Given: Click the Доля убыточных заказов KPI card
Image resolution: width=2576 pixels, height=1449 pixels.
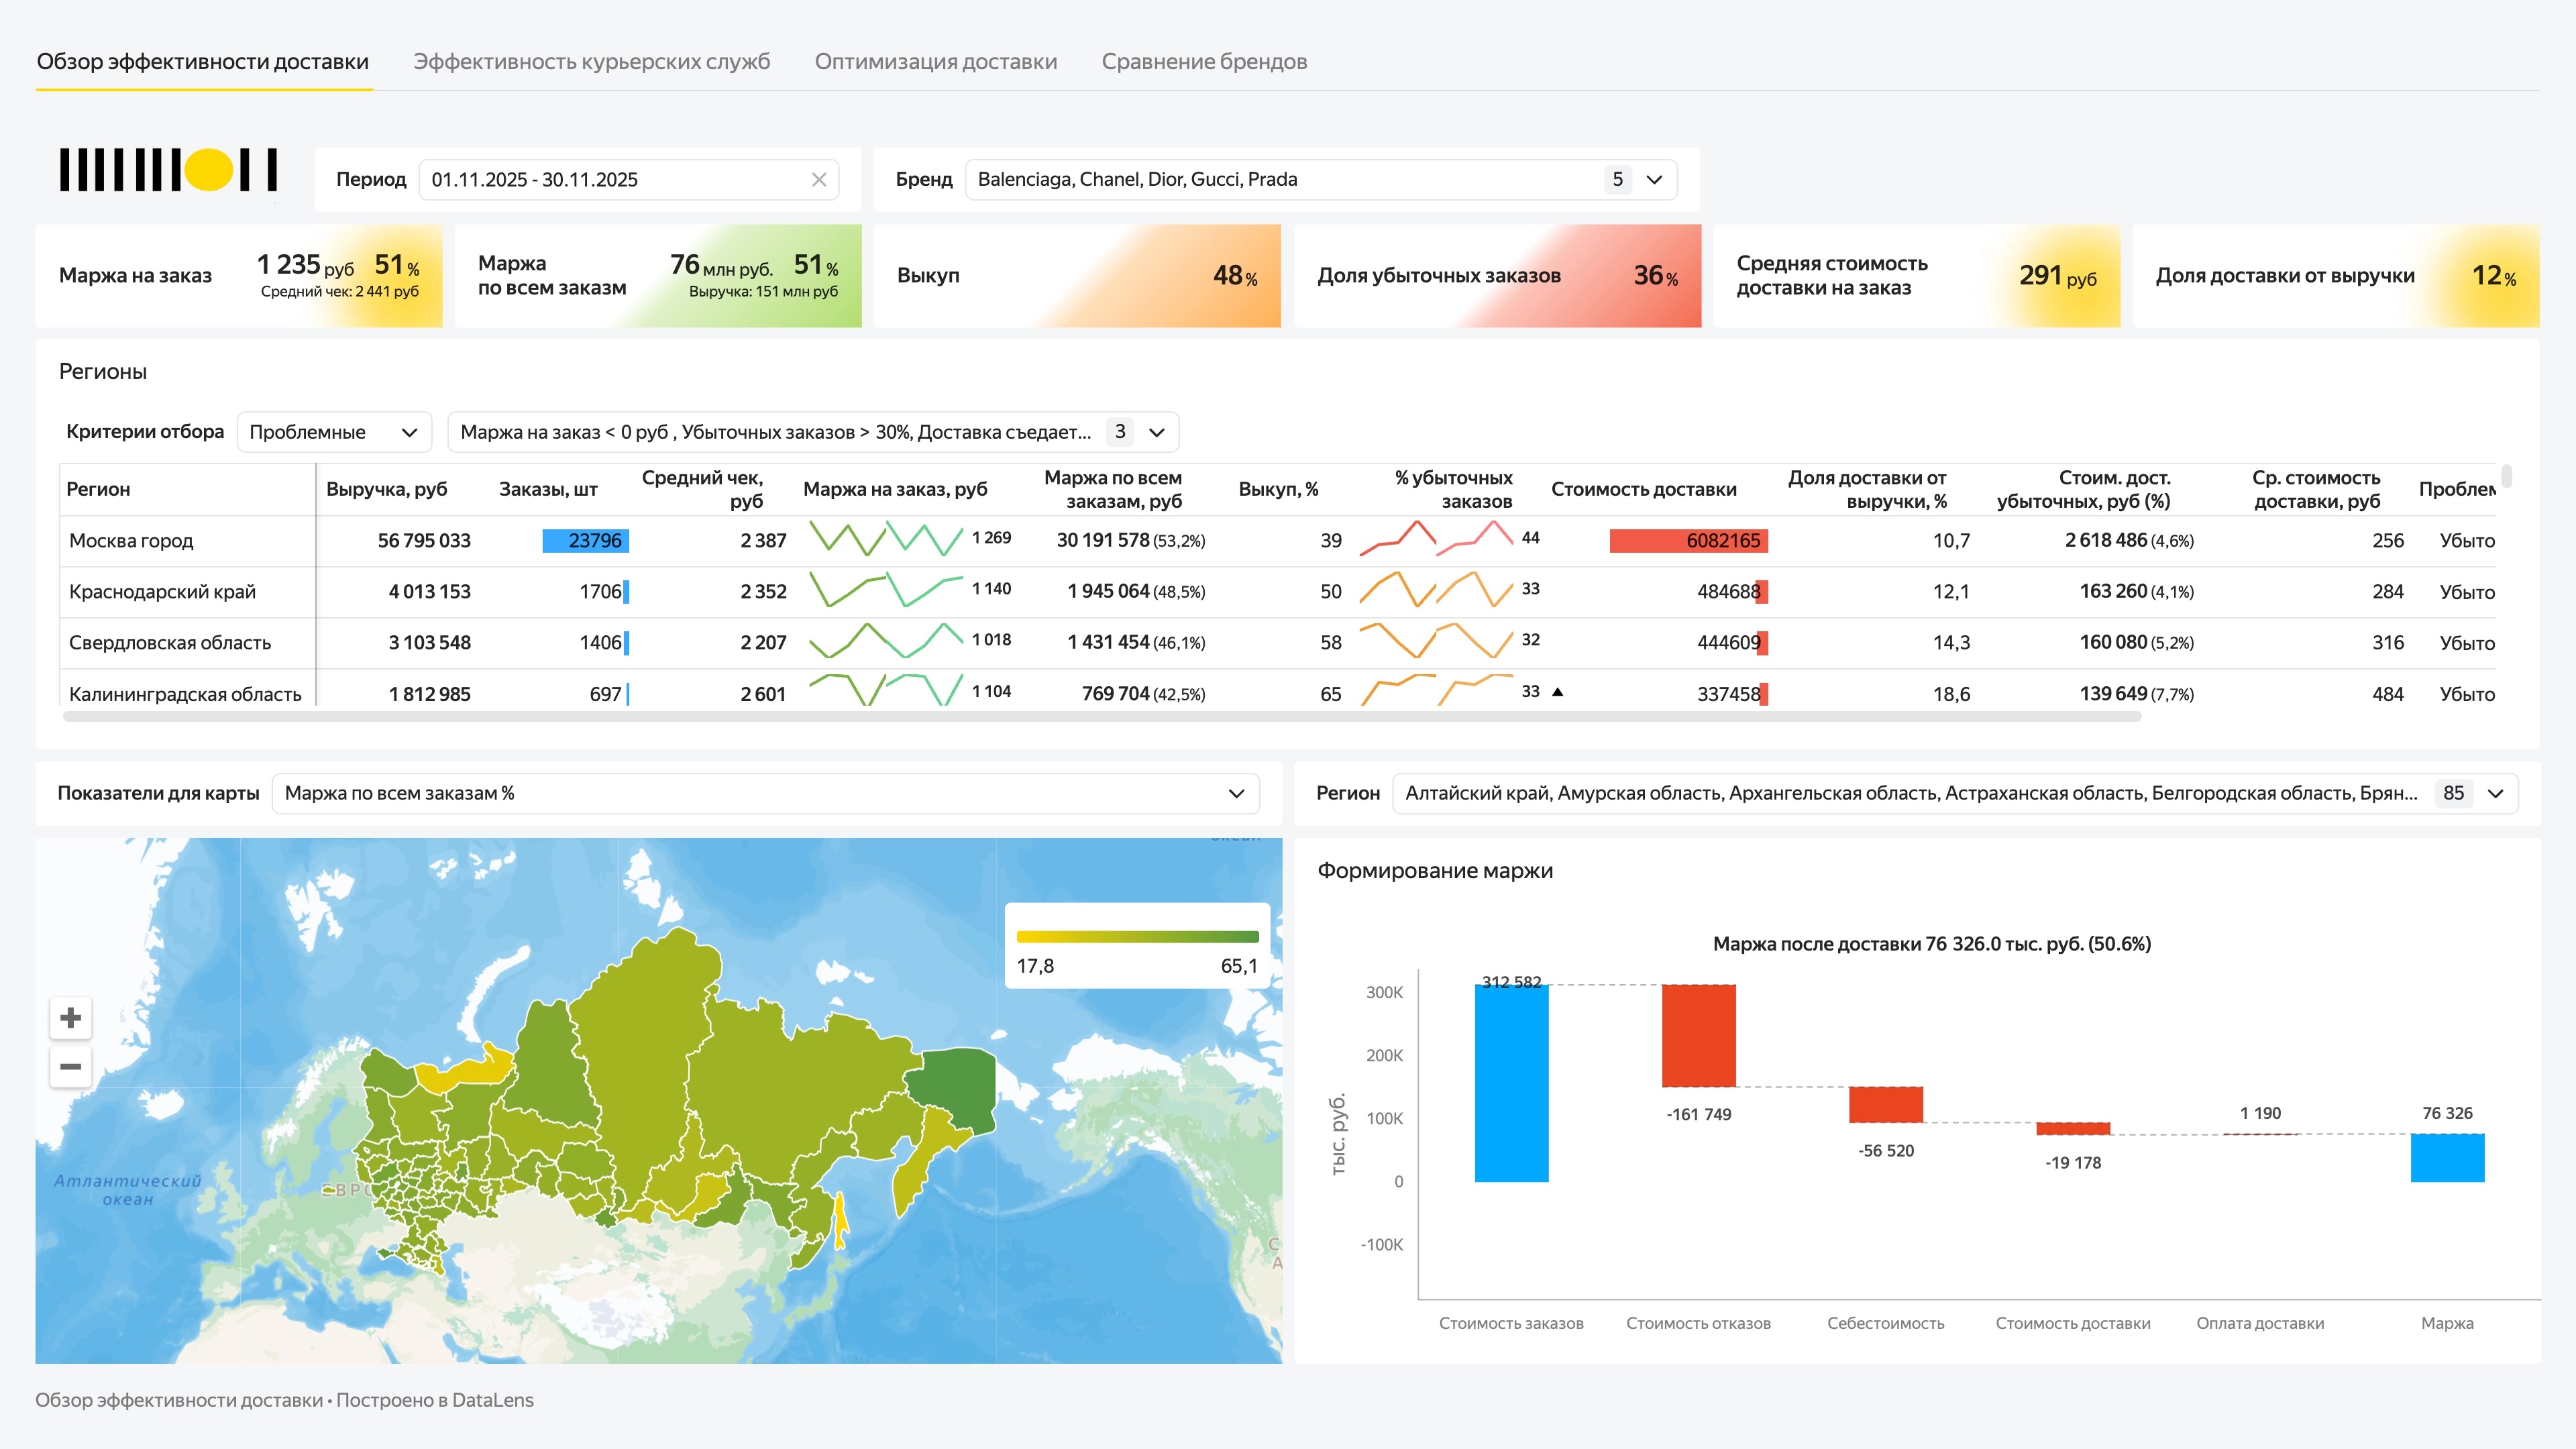Looking at the screenshot, I should pyautogui.click(x=1497, y=276).
